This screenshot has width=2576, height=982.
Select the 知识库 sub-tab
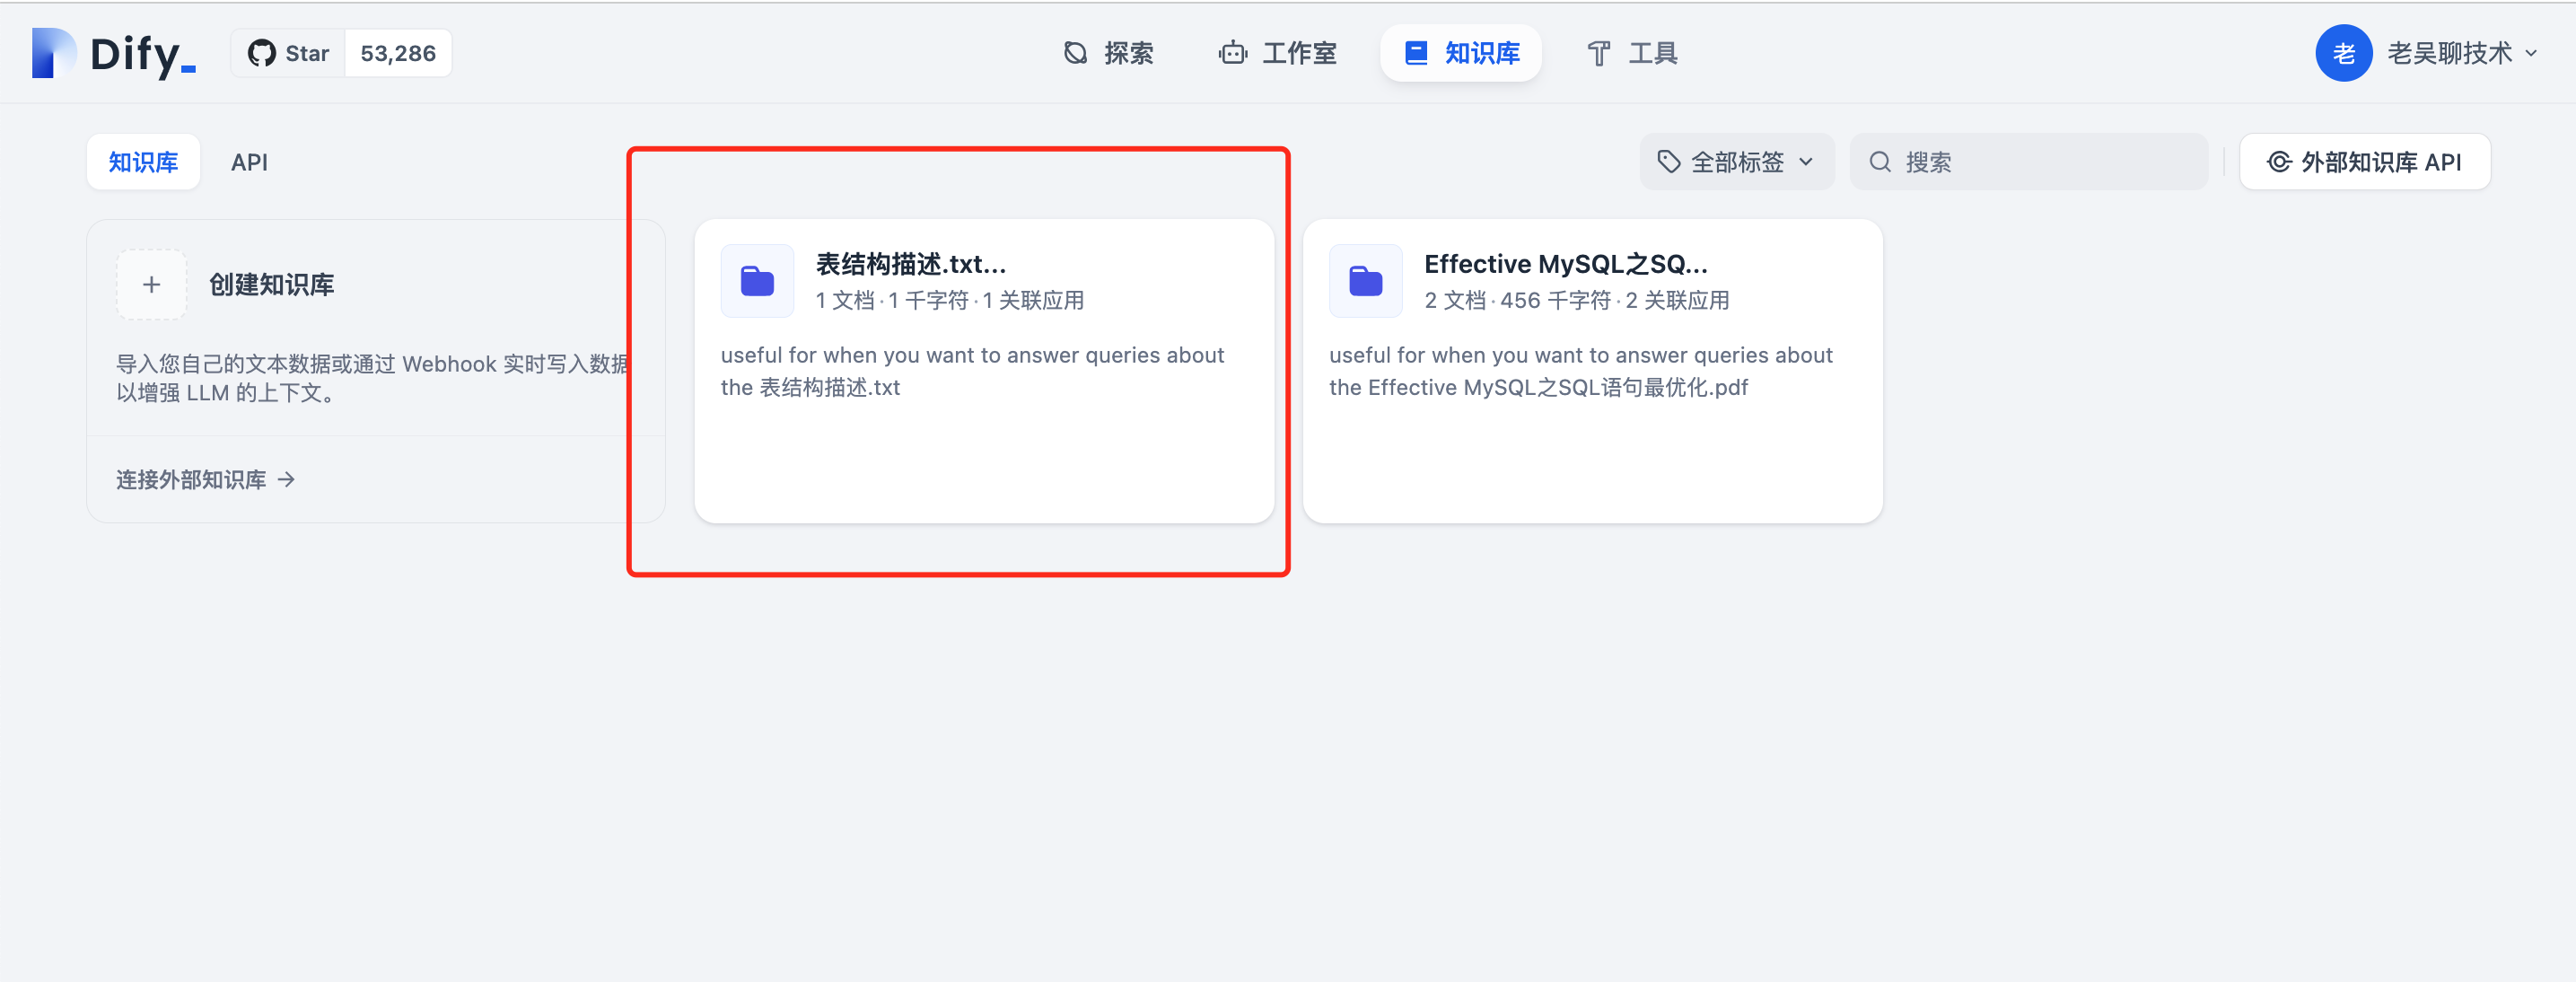pos(143,162)
